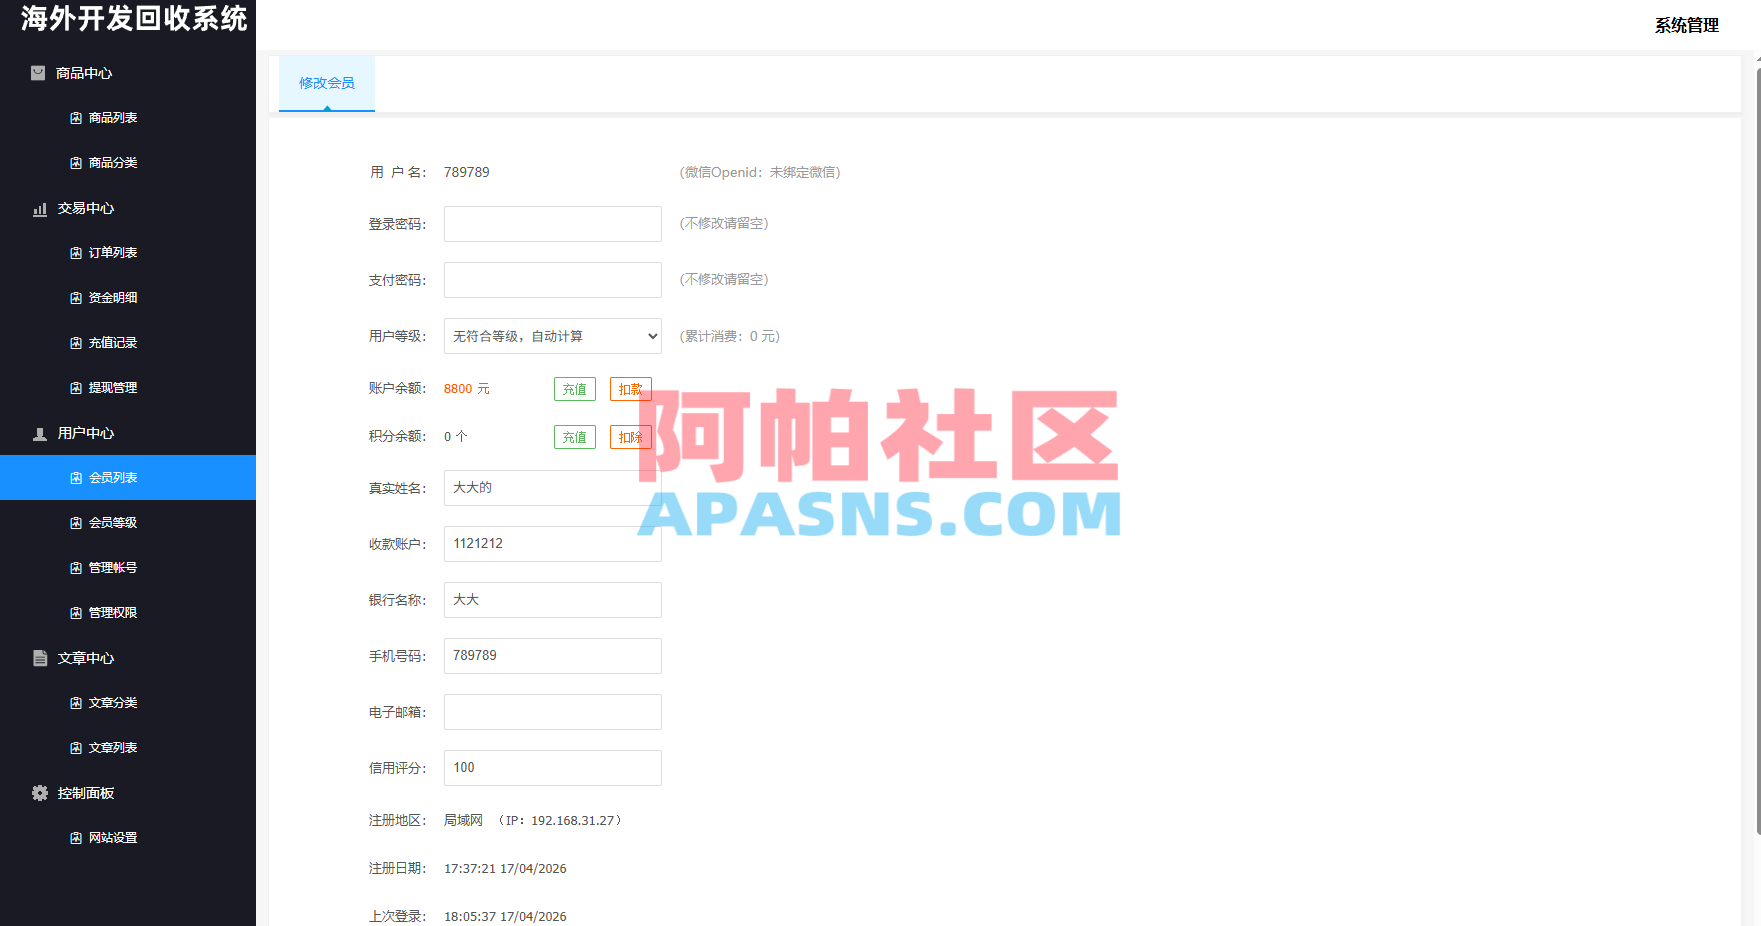
Task: Focus the 真实姓名 input field
Action: coord(553,488)
